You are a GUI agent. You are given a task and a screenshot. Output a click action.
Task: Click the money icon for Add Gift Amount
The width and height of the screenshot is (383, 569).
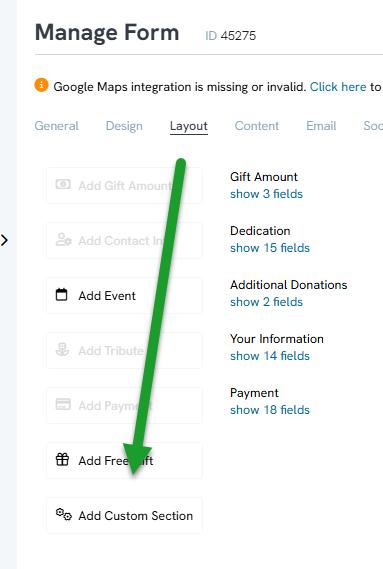pyautogui.click(x=63, y=184)
